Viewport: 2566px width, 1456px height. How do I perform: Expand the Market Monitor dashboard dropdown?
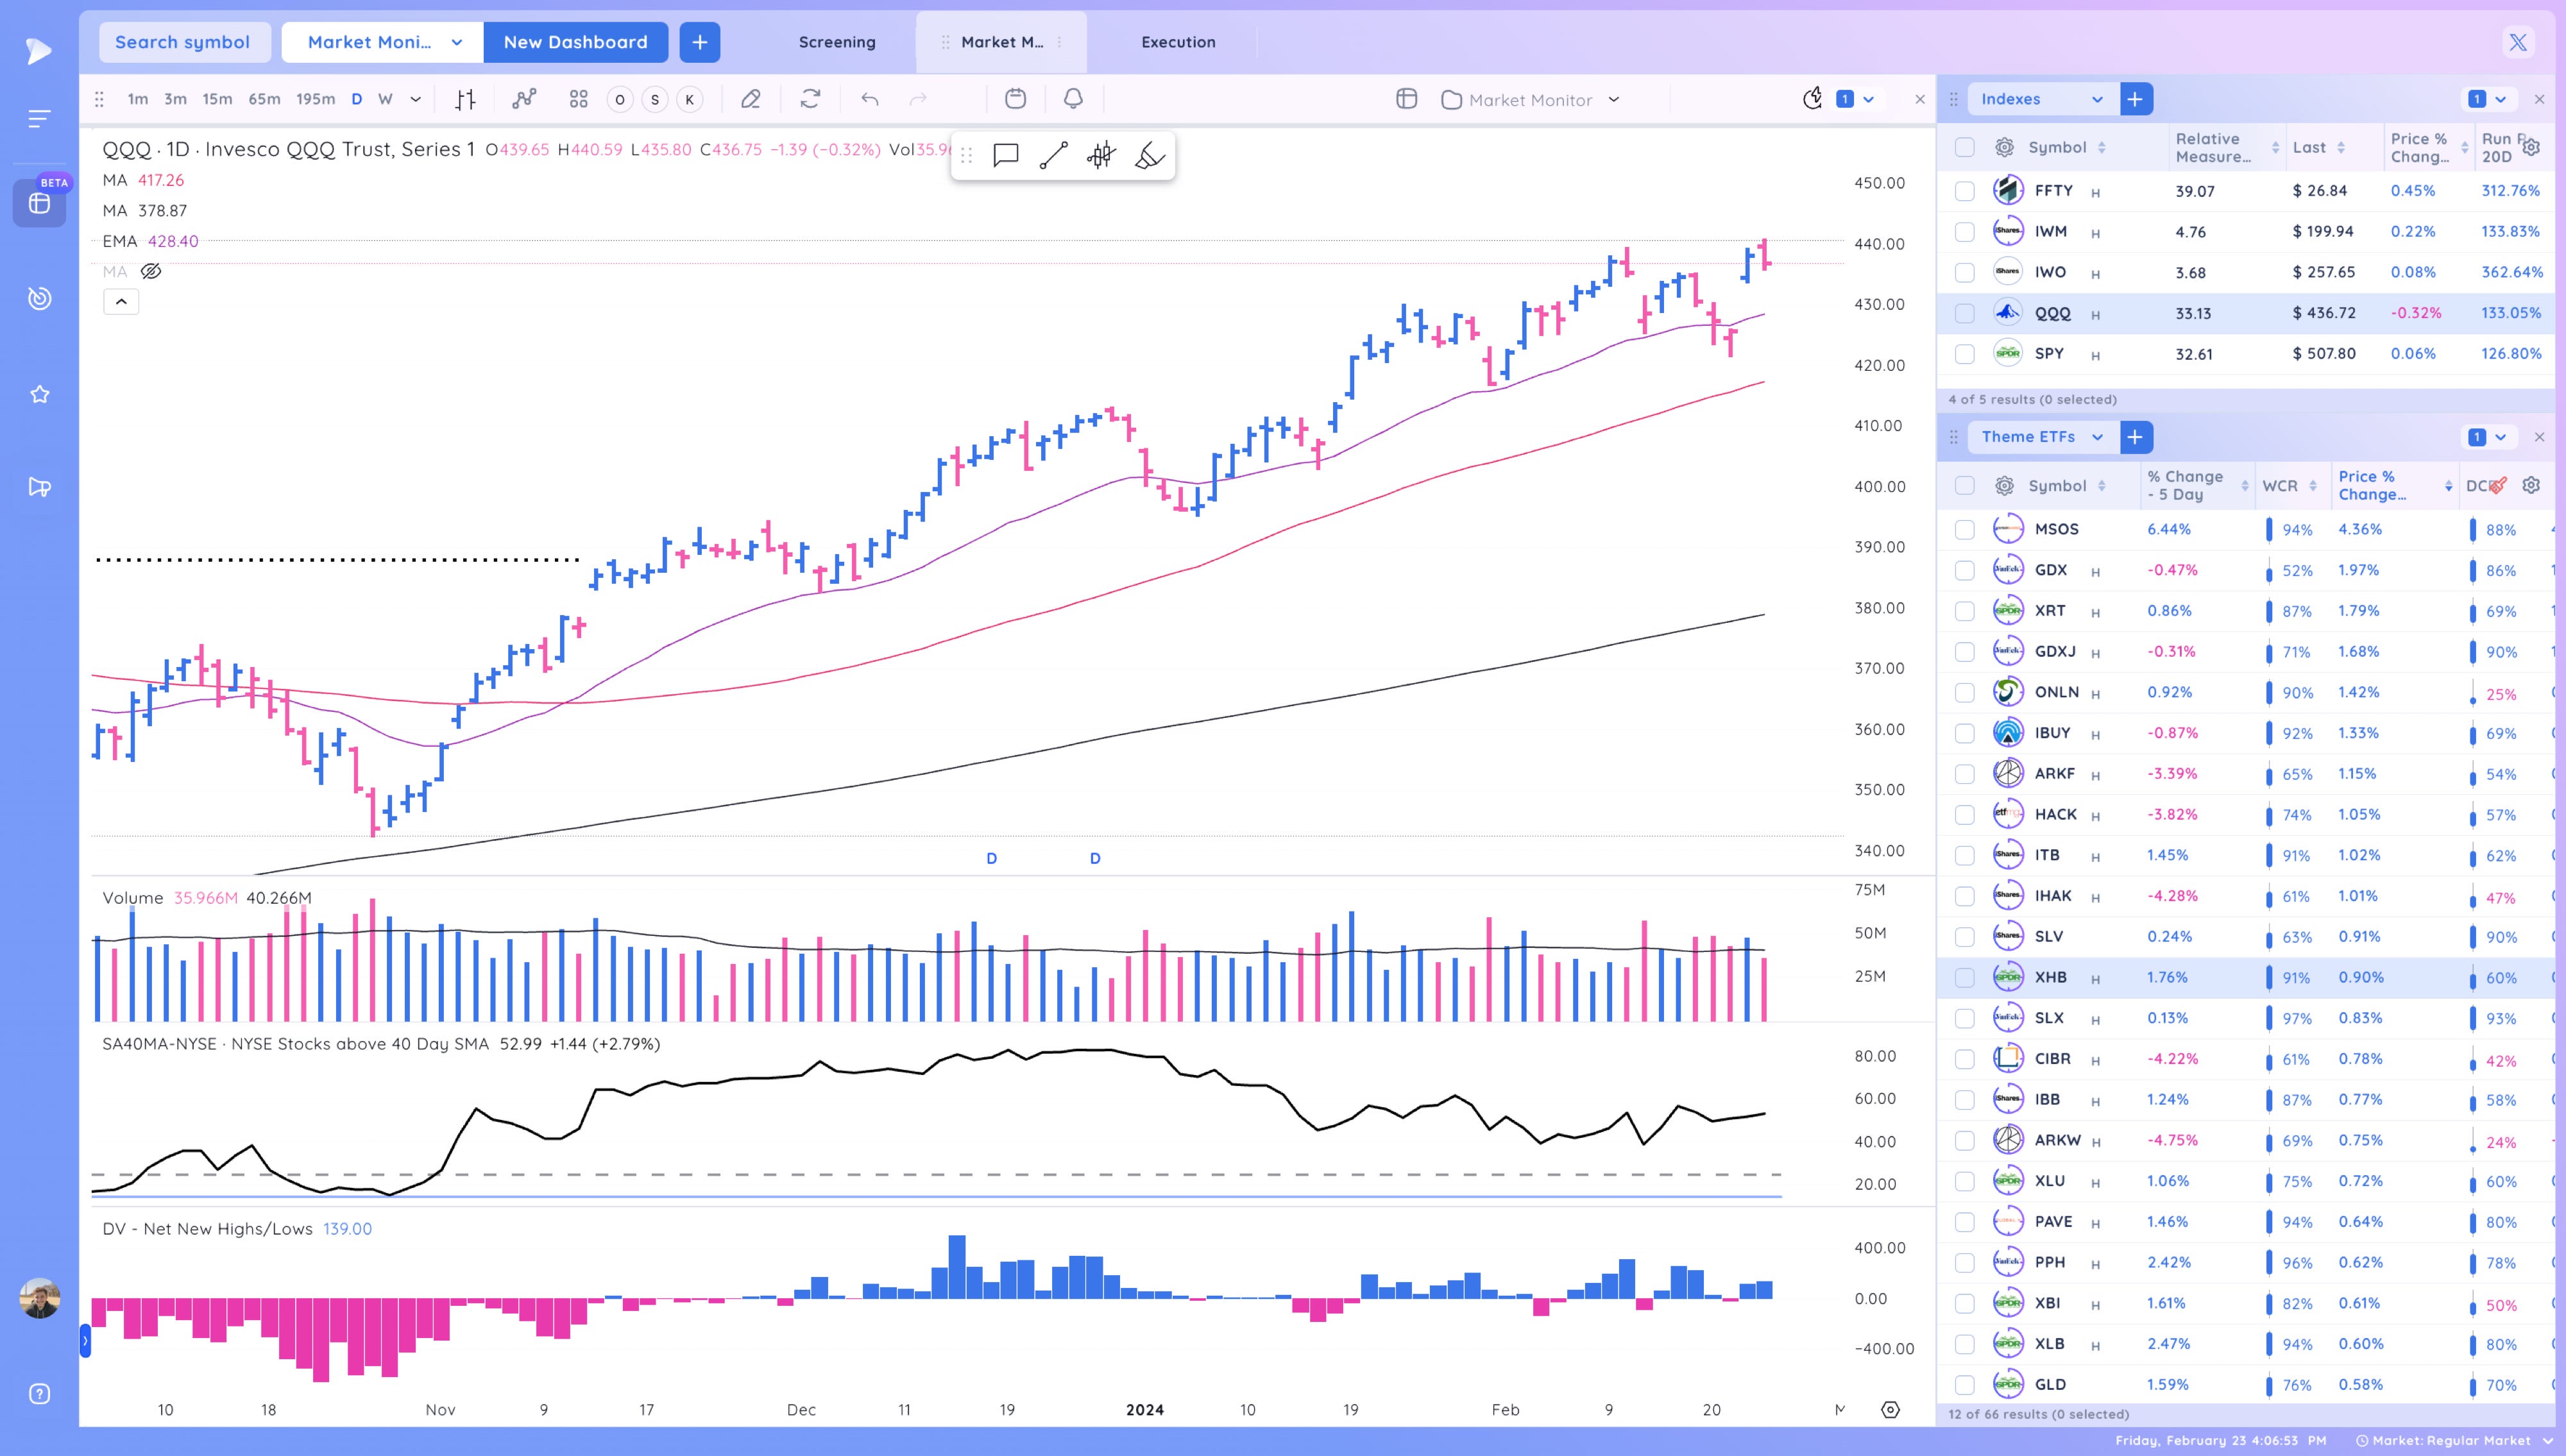tap(457, 42)
